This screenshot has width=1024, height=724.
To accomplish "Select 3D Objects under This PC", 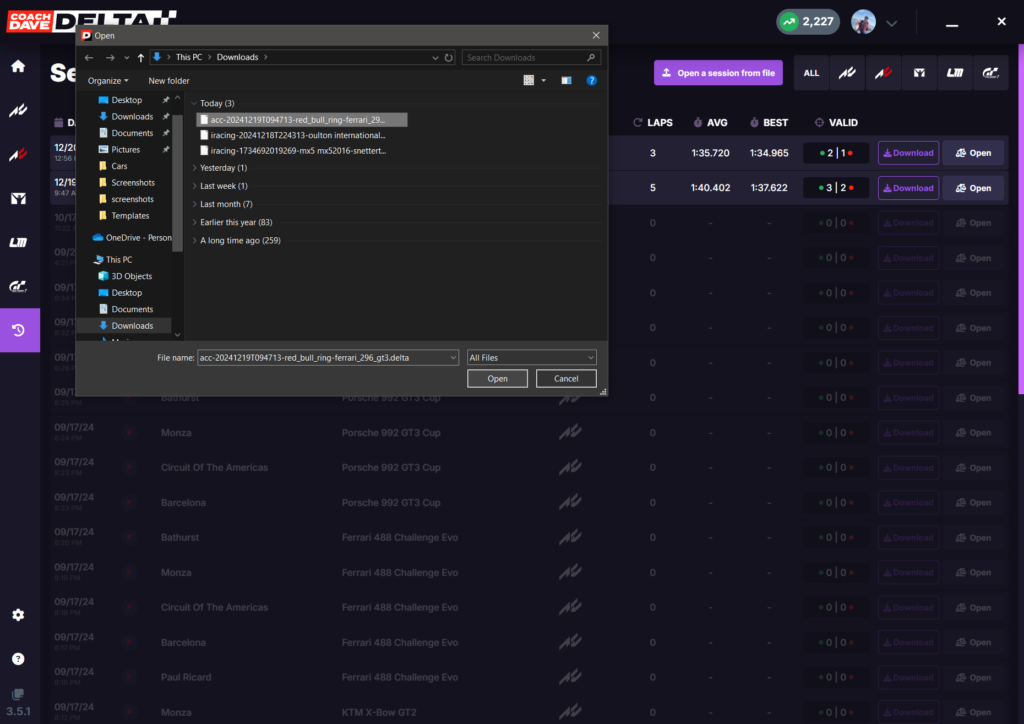I will coord(131,276).
